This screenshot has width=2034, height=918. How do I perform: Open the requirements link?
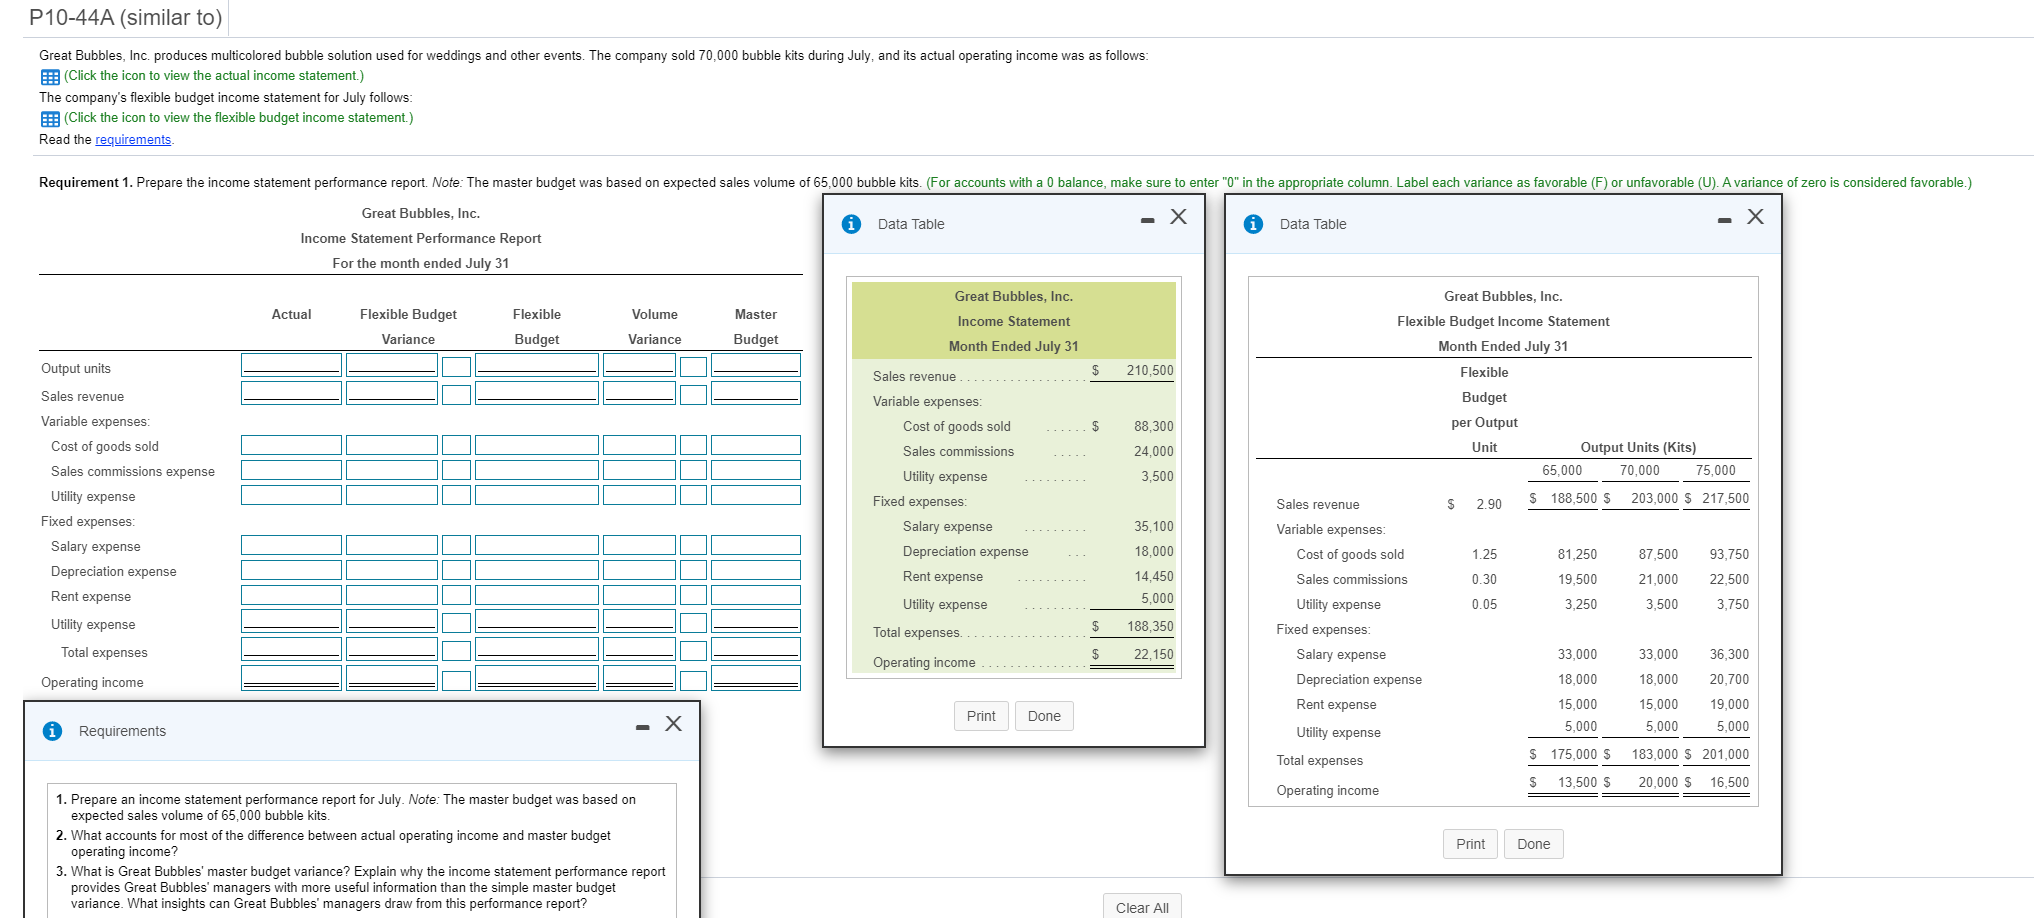point(133,140)
